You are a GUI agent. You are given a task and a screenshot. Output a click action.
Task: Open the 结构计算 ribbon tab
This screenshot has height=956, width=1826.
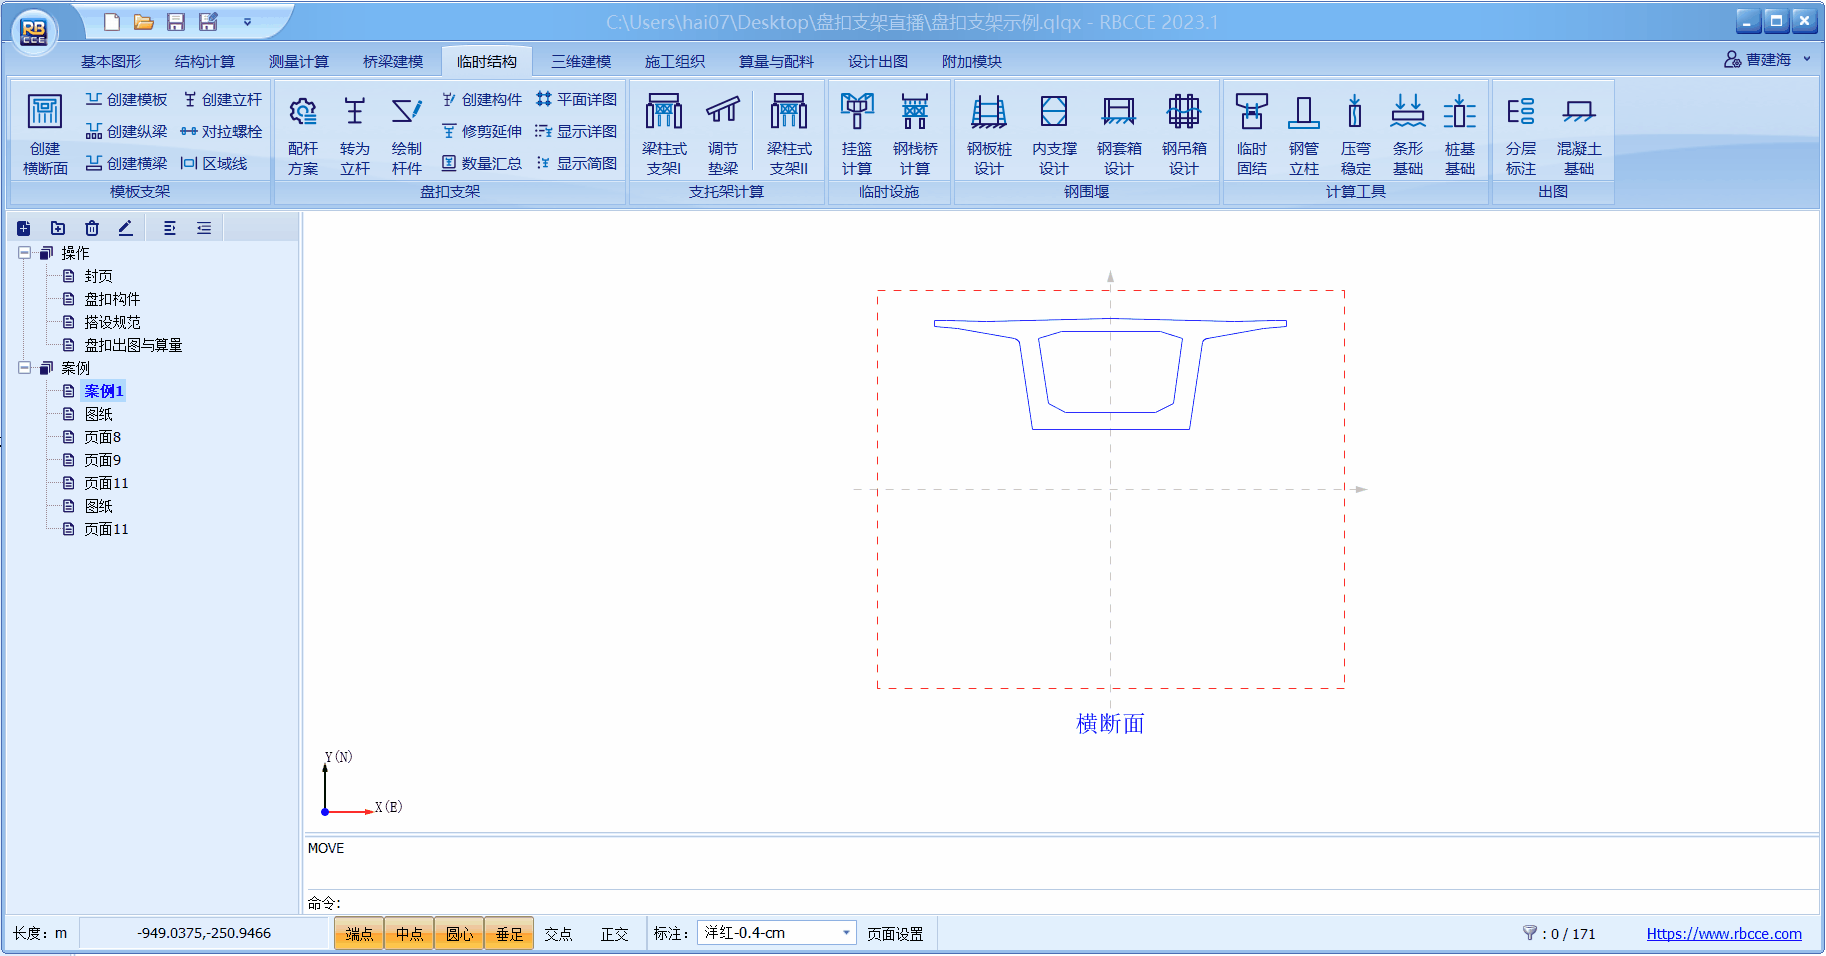205,61
